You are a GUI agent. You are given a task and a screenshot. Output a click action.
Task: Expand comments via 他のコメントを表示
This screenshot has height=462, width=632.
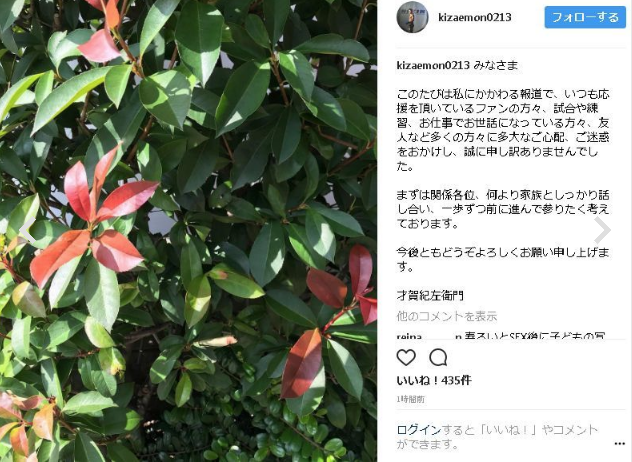447,316
